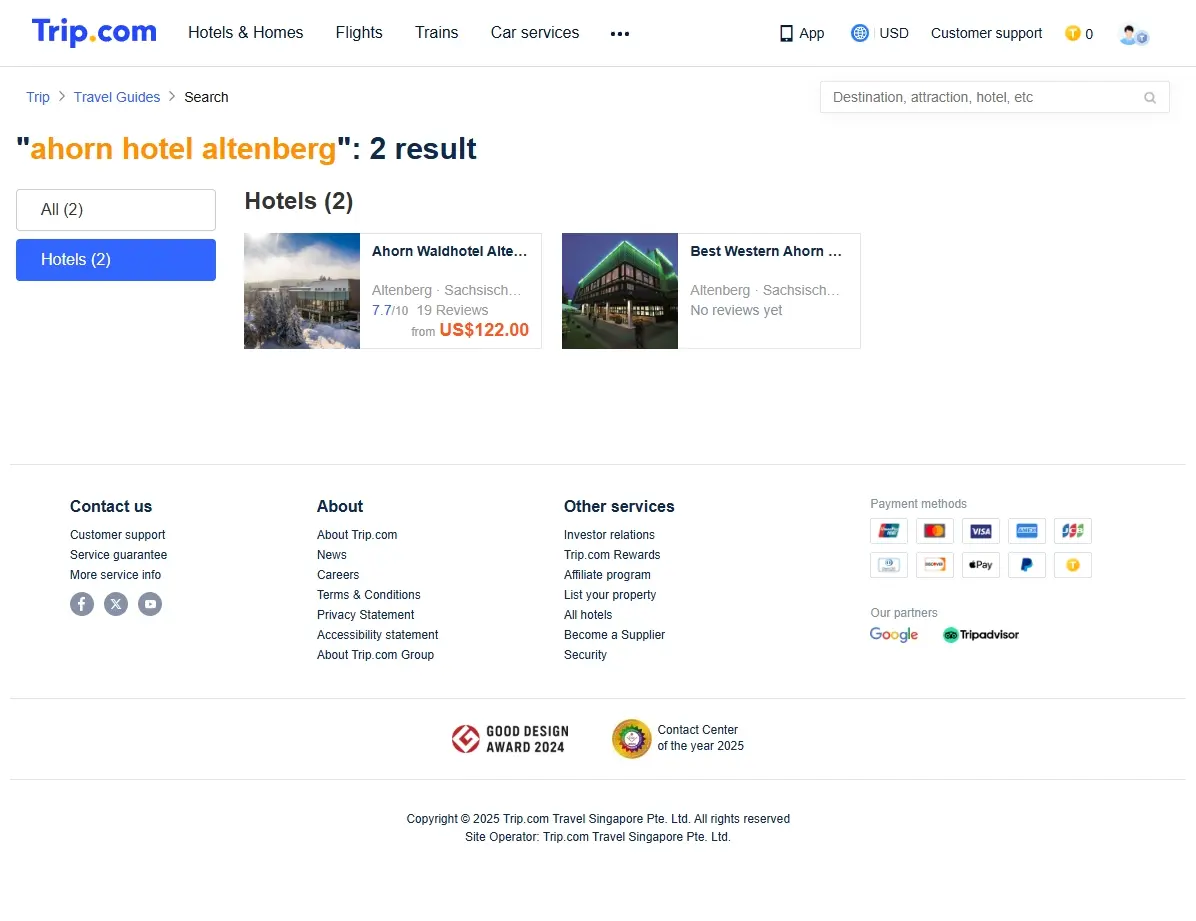This screenshot has width=1196, height=921.
Task: Open the Facebook social icon
Action: point(82,604)
